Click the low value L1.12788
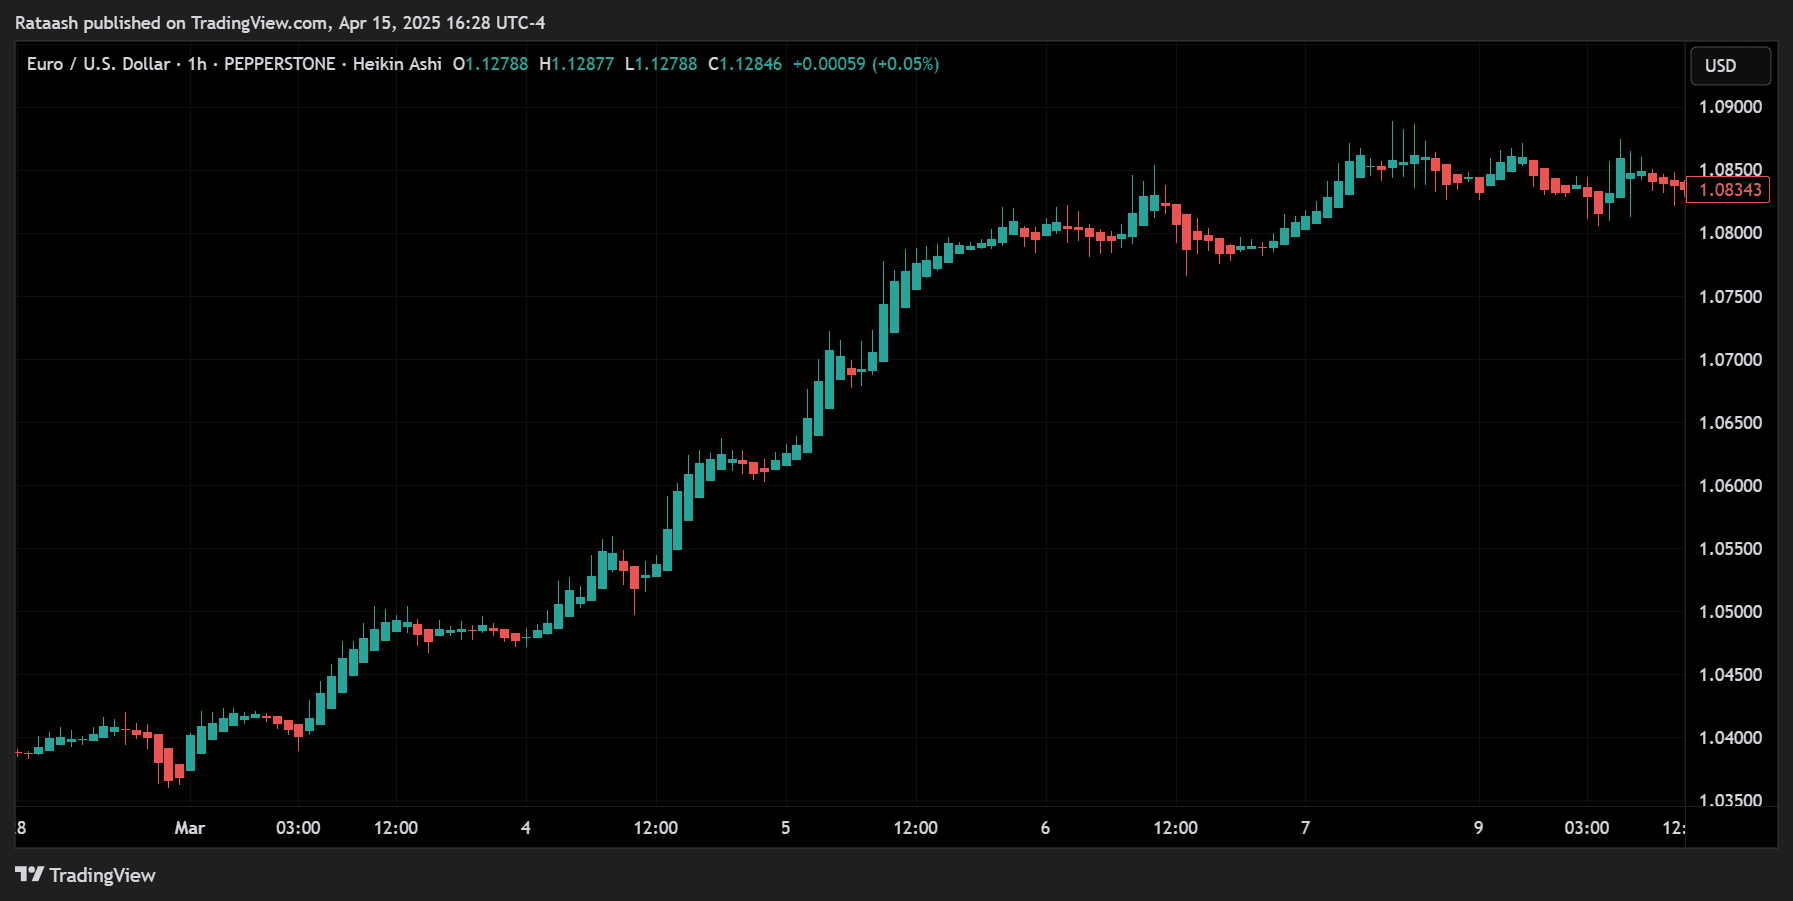This screenshot has width=1793, height=901. click(662, 63)
